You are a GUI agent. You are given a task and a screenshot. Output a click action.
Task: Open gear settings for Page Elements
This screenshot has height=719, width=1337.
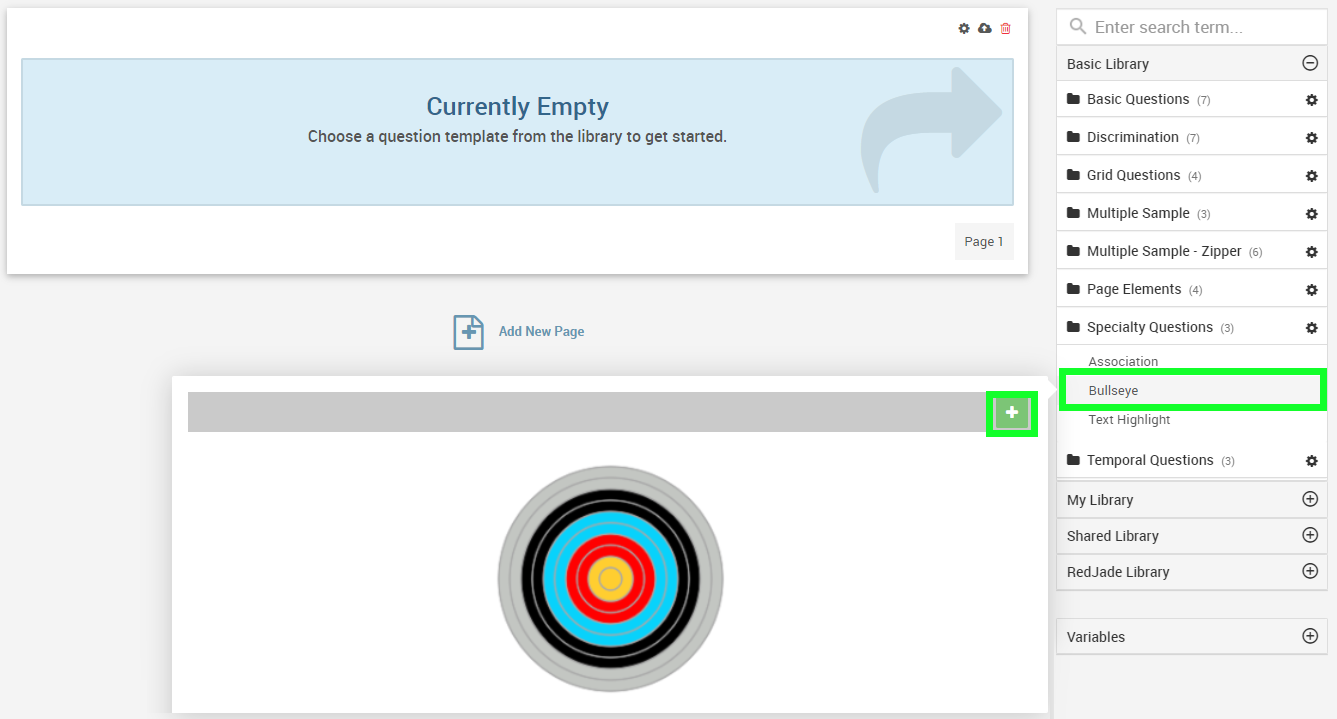(1312, 290)
